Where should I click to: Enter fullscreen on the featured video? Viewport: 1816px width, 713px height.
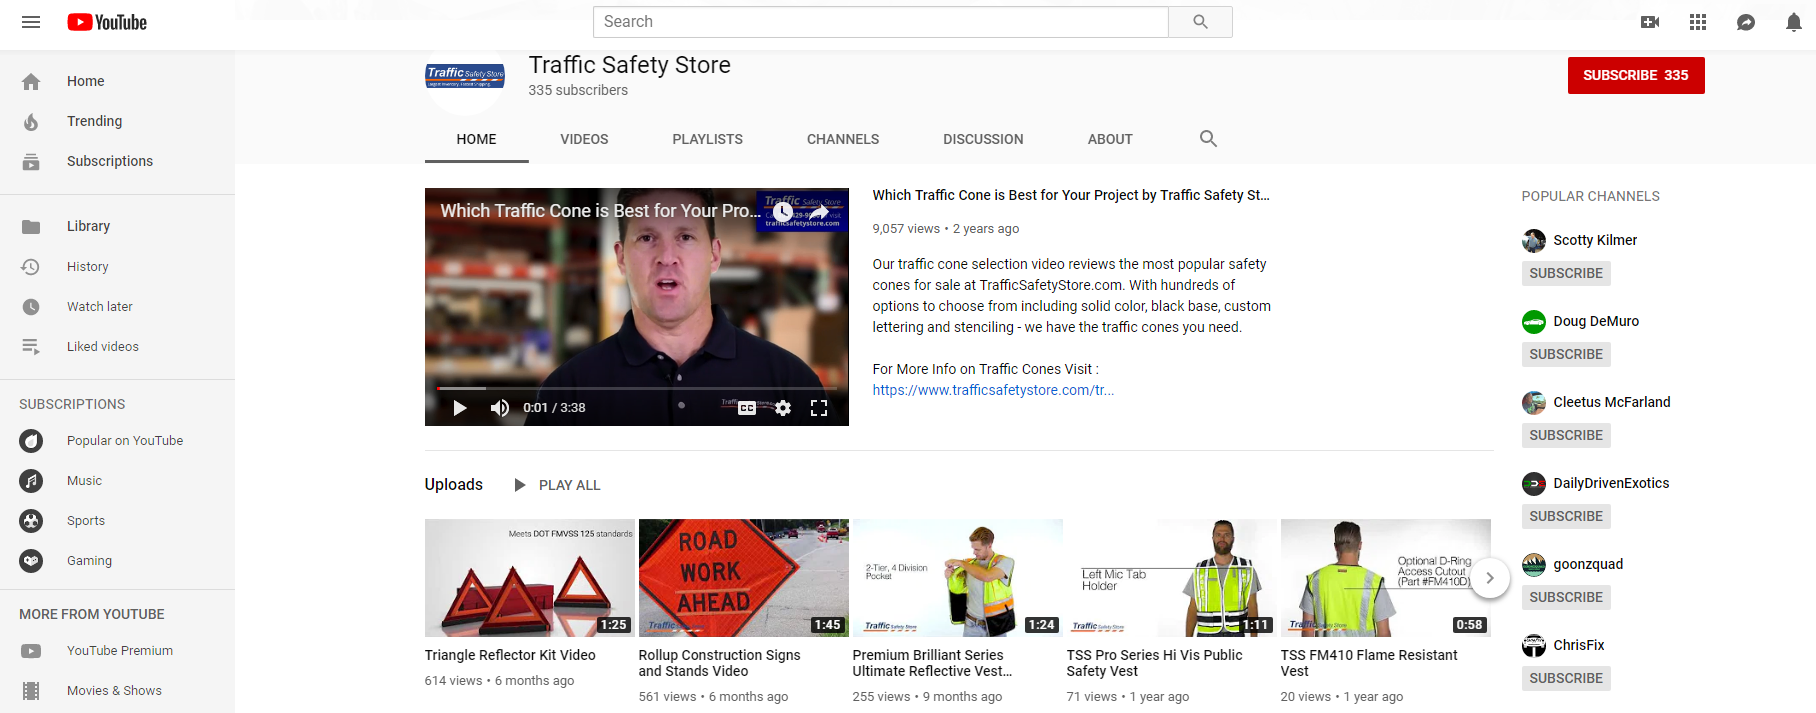pos(819,408)
